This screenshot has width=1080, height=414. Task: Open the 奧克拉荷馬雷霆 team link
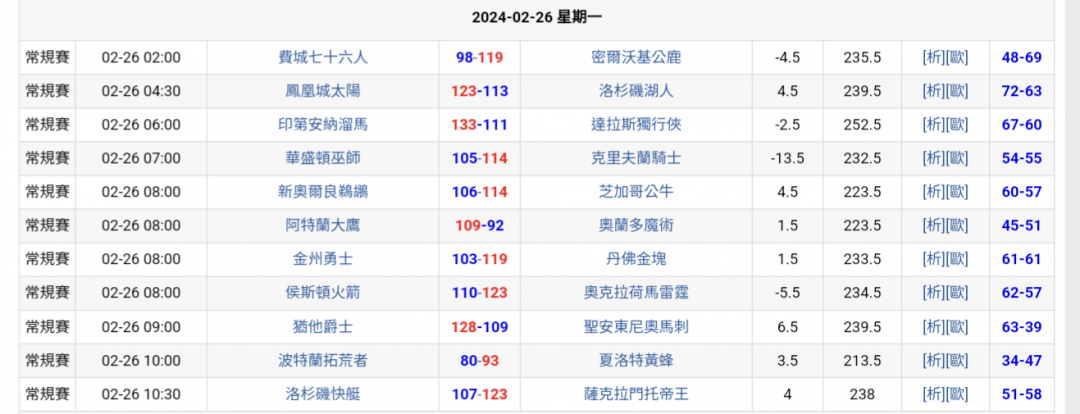click(x=636, y=293)
